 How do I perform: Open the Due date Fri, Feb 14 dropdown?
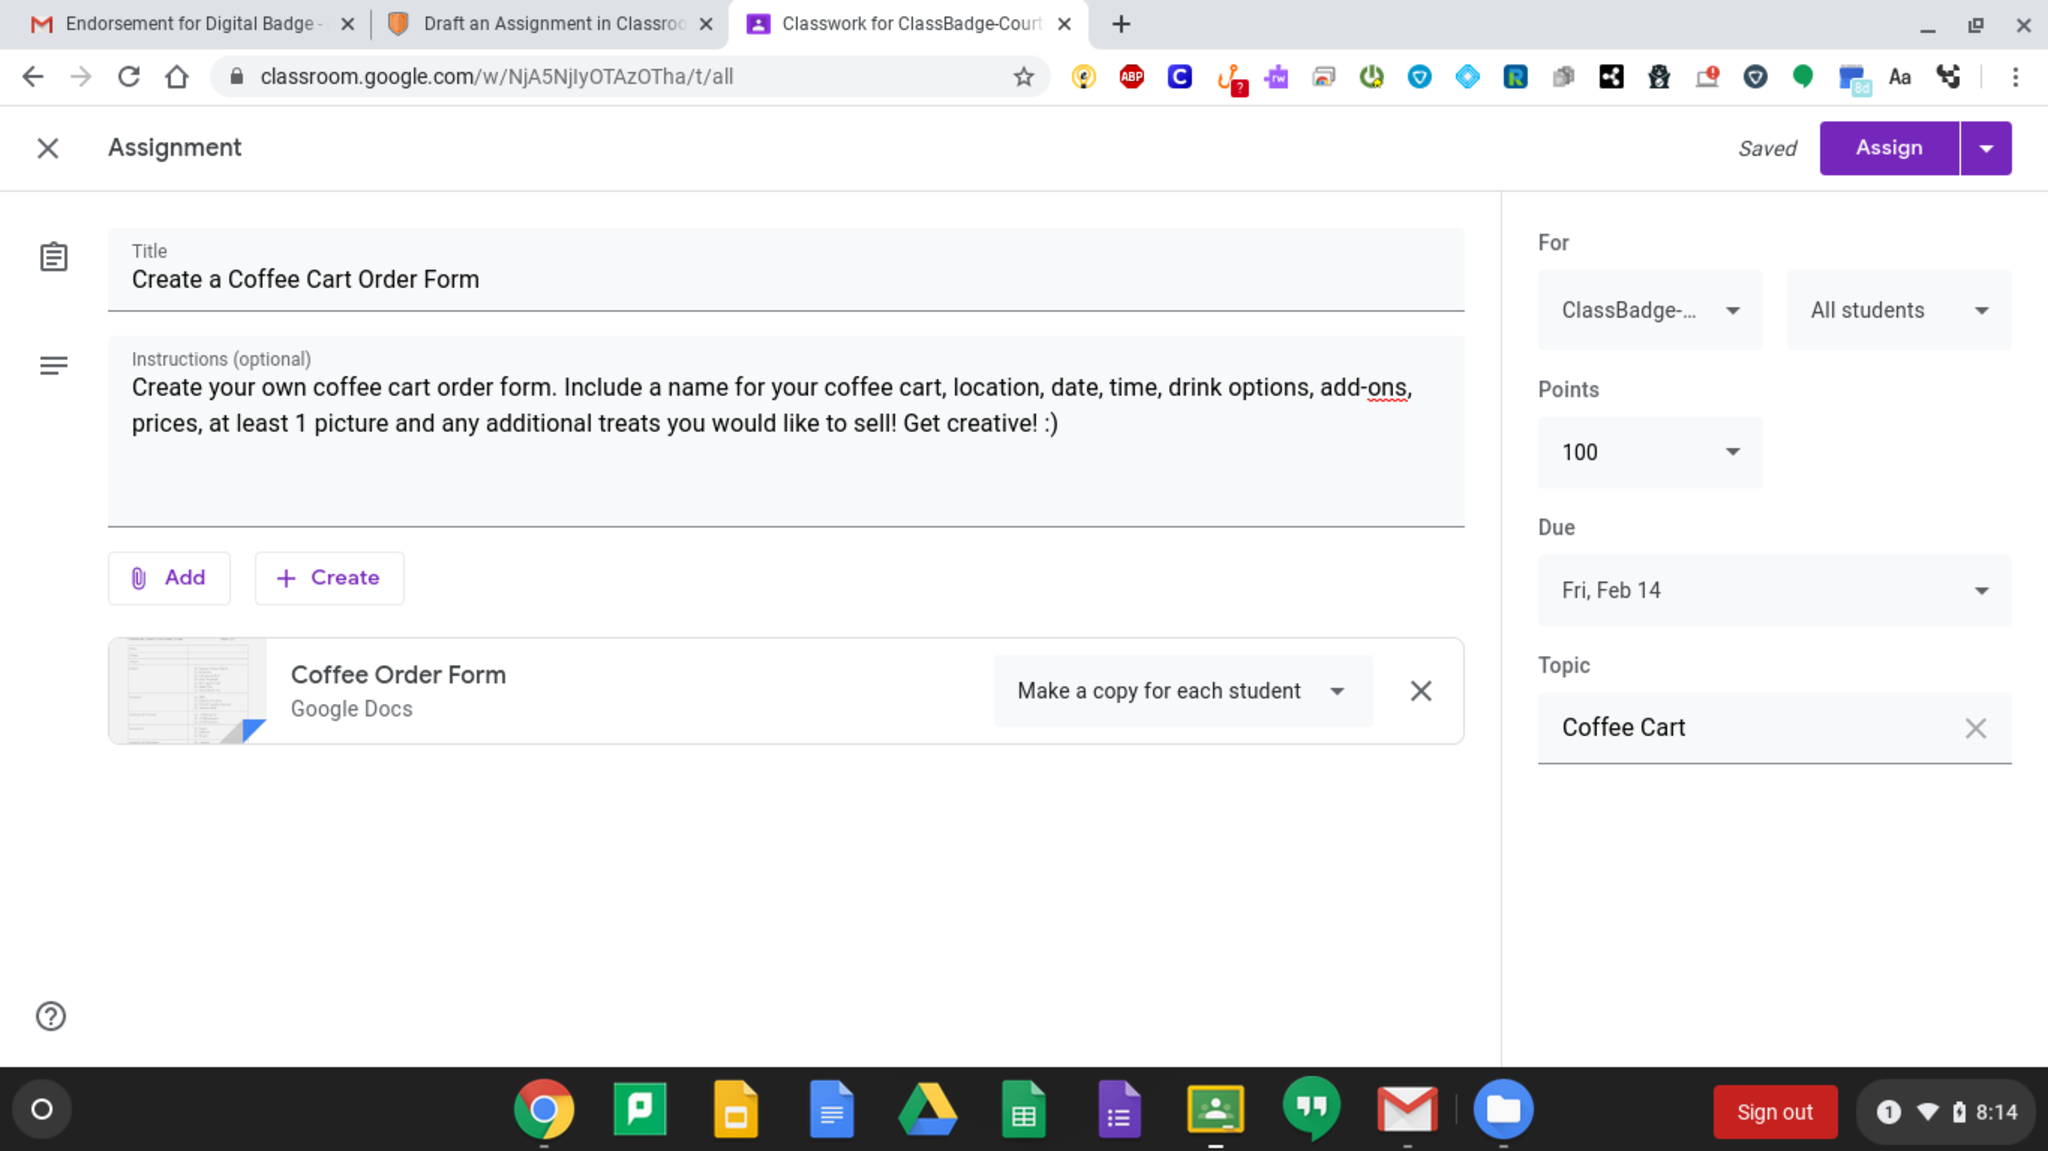tap(1774, 590)
